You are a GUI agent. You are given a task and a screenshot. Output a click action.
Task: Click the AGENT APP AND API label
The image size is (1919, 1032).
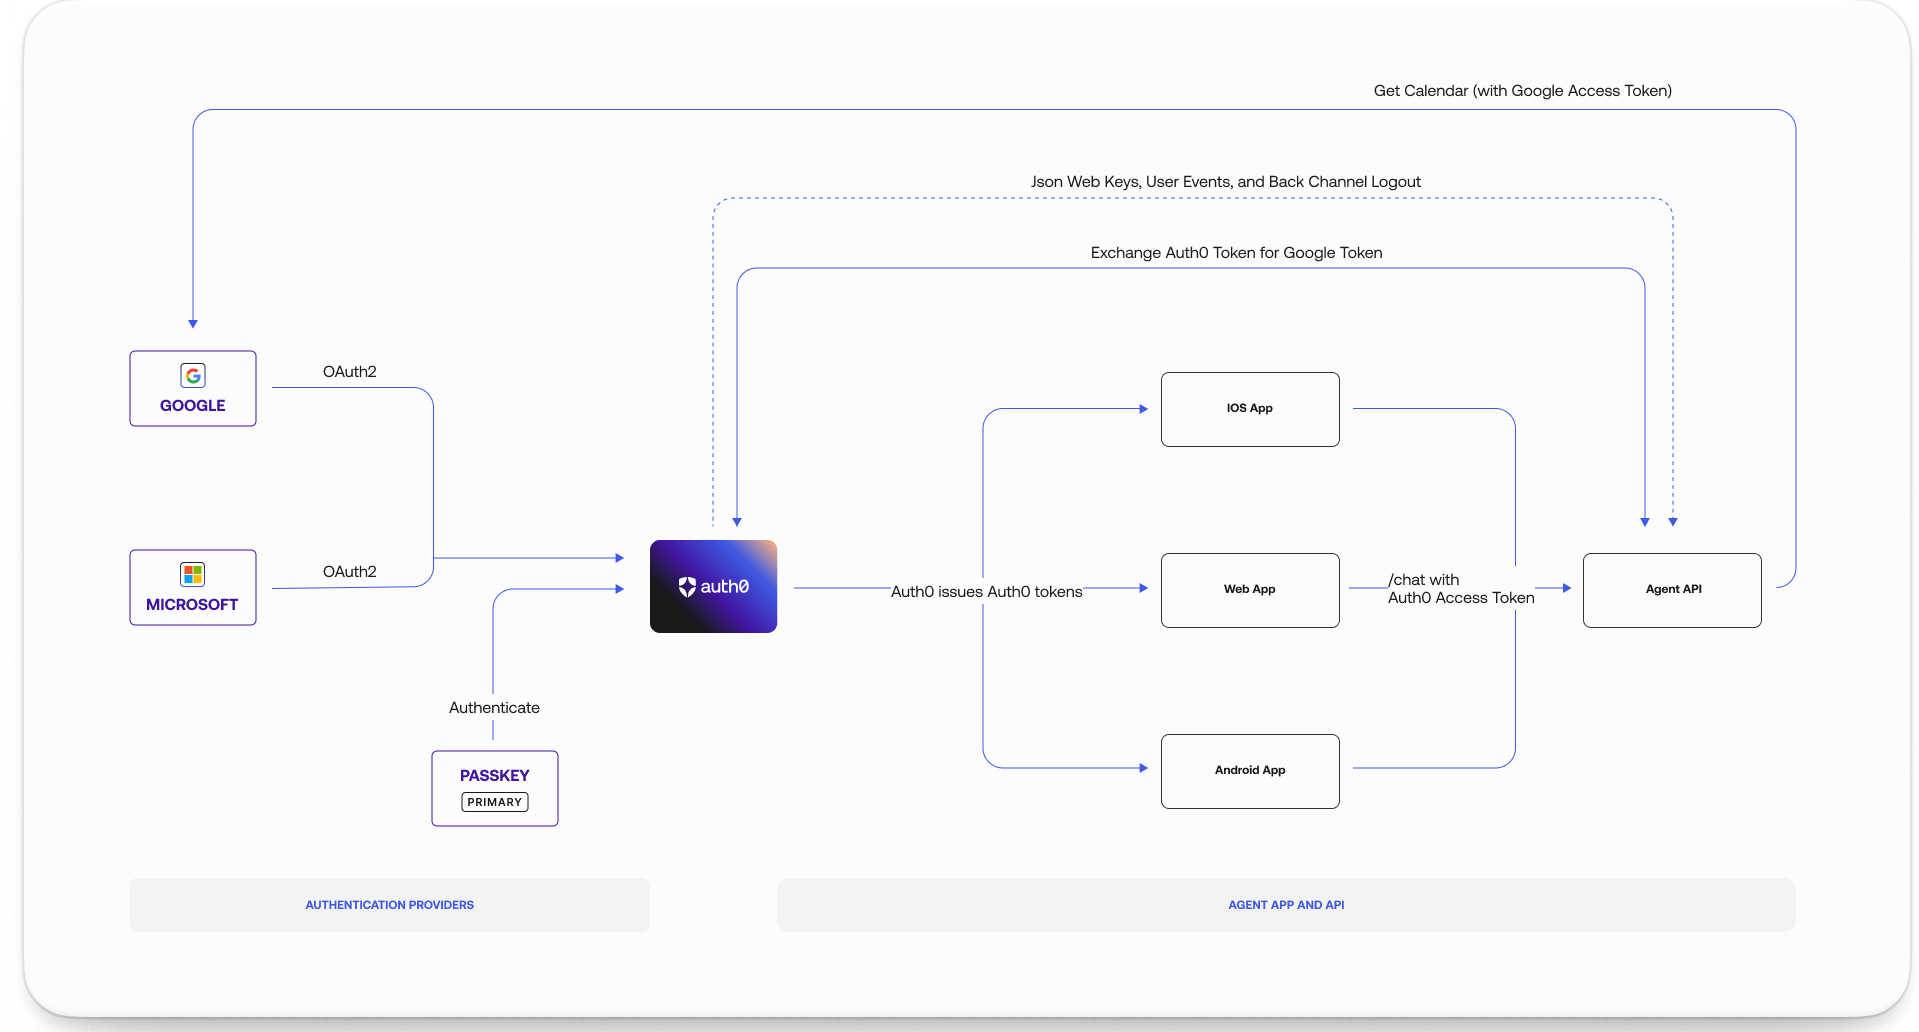[1286, 905]
